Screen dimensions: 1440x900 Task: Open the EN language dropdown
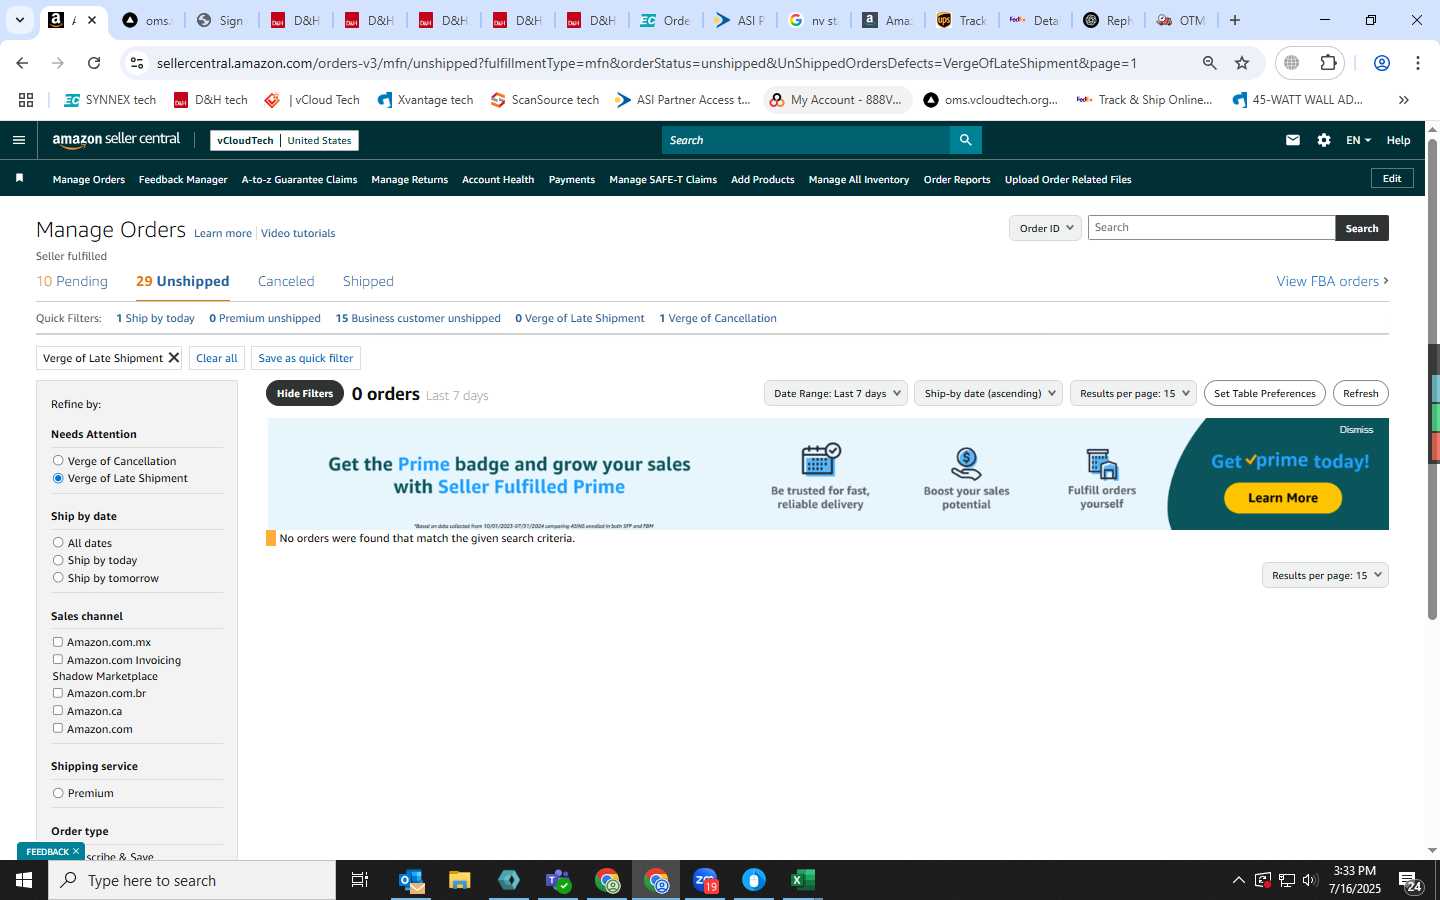pyautogui.click(x=1358, y=140)
